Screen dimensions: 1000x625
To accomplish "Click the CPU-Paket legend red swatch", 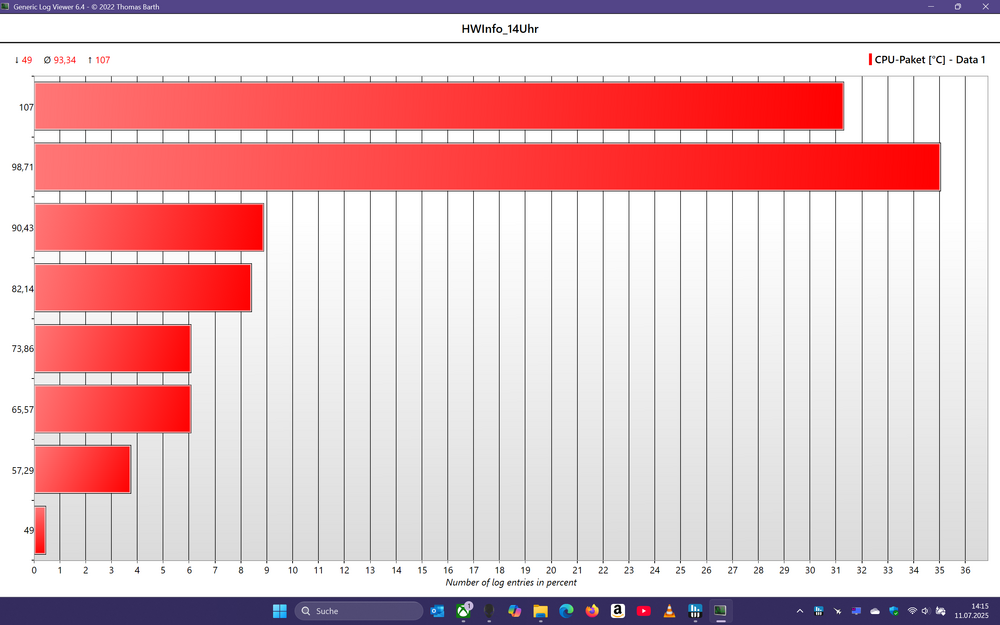I will [x=871, y=60].
